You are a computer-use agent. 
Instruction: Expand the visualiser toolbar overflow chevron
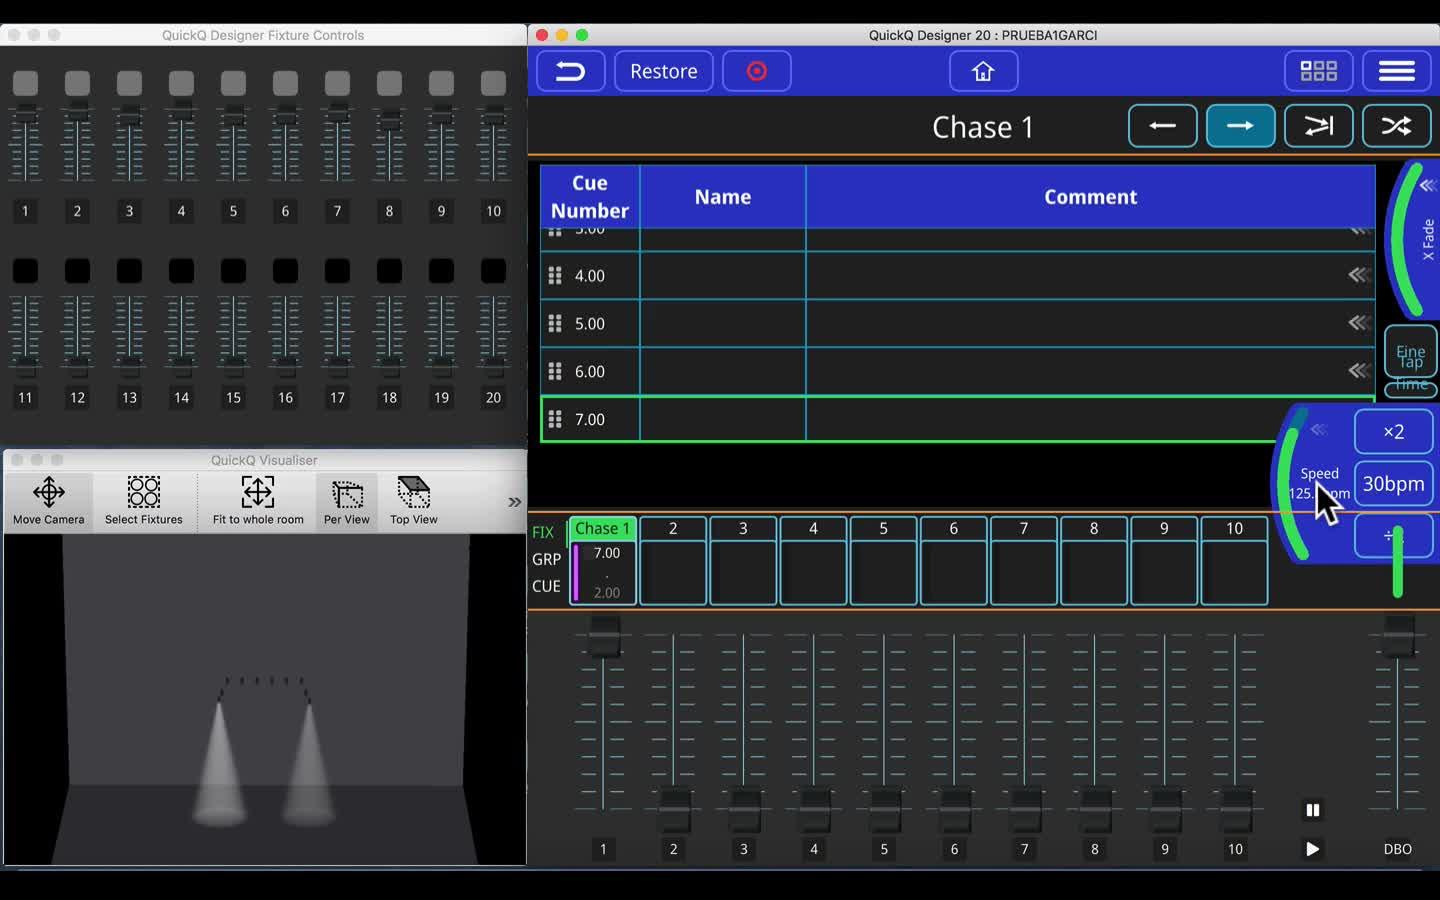tap(514, 502)
